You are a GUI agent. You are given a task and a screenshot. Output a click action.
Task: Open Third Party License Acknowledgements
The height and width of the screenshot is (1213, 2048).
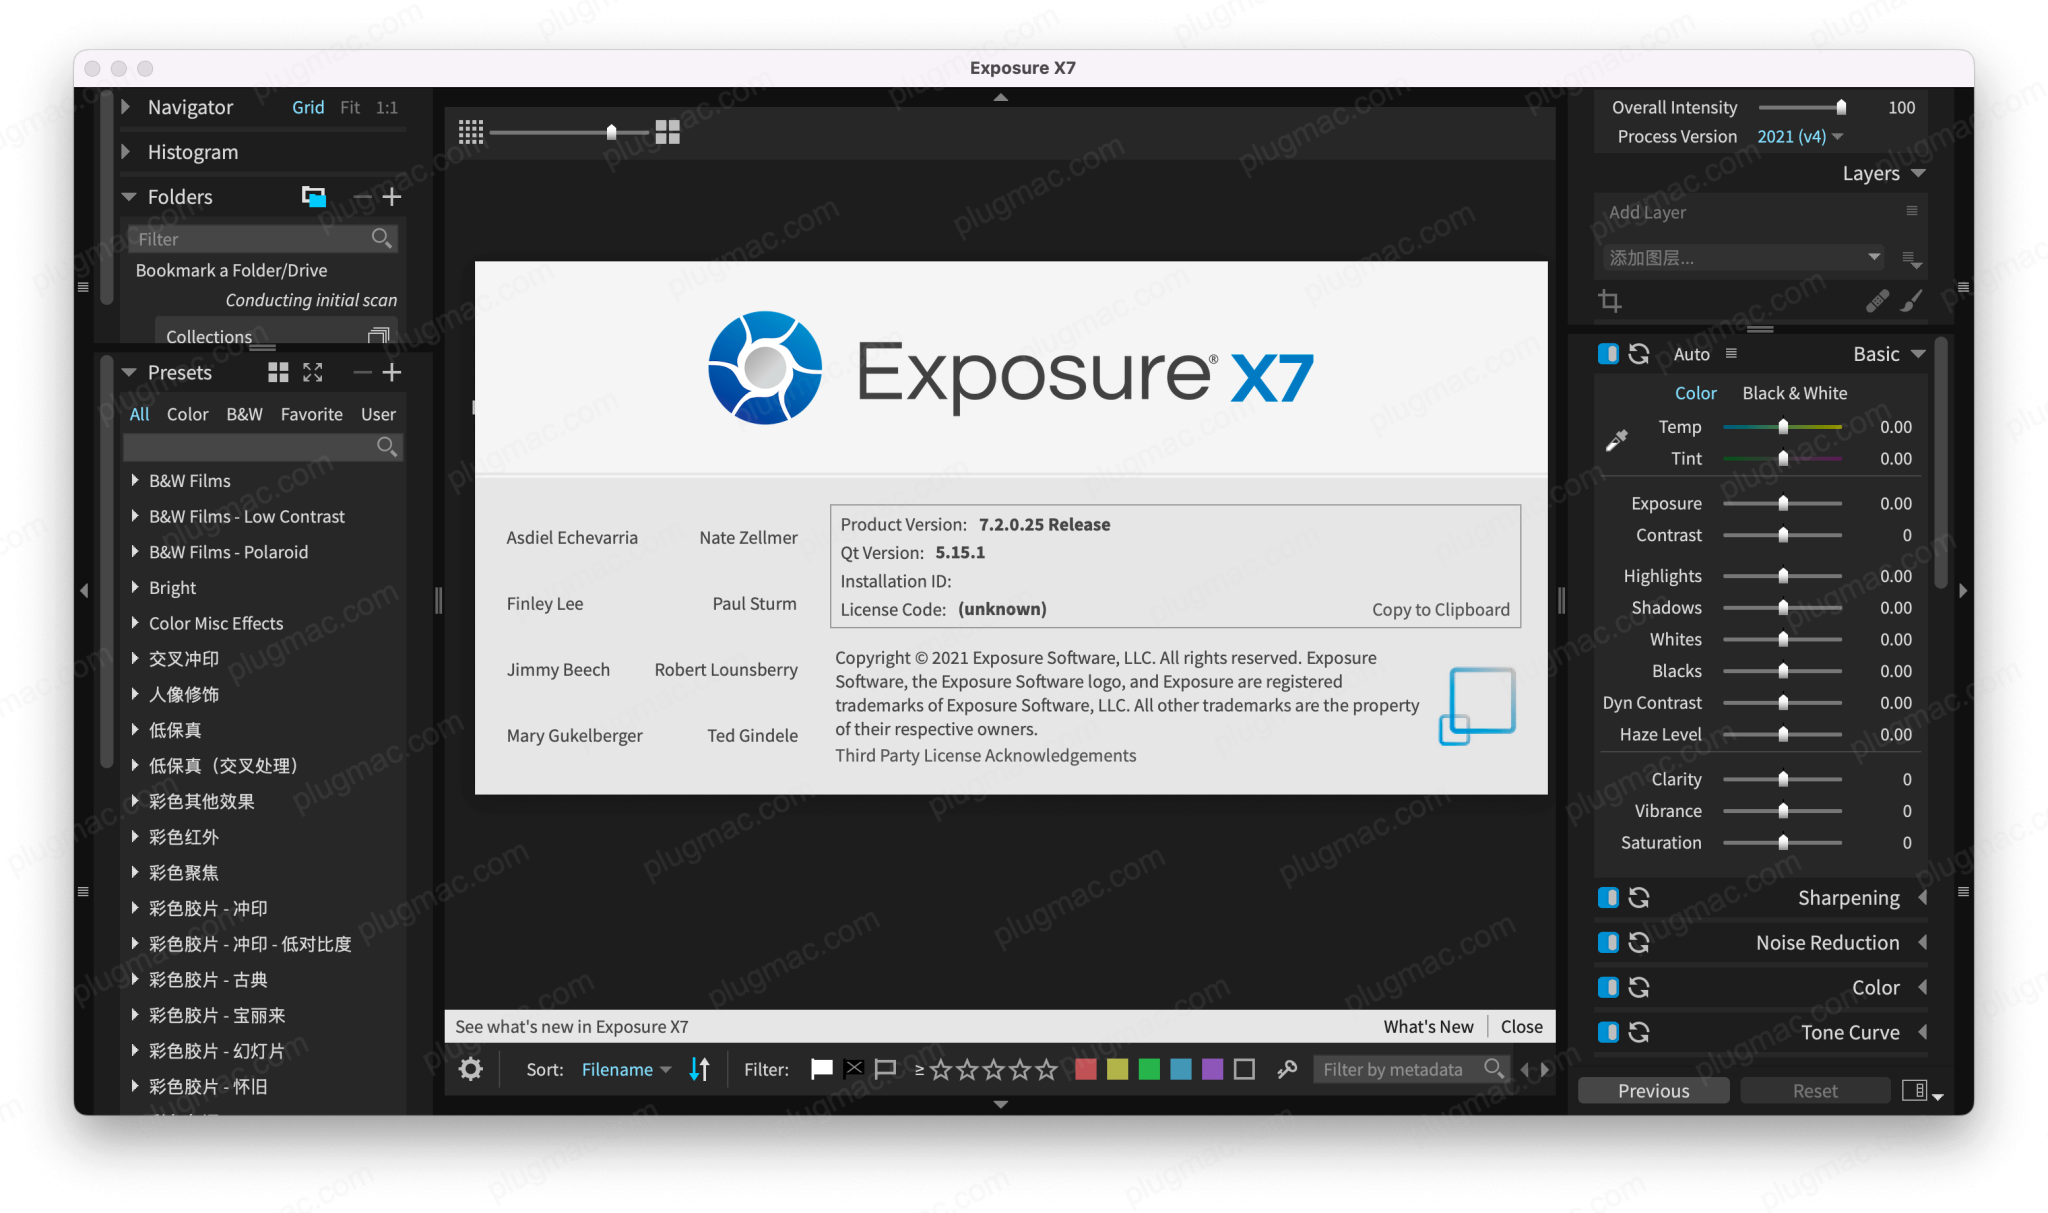[985, 755]
